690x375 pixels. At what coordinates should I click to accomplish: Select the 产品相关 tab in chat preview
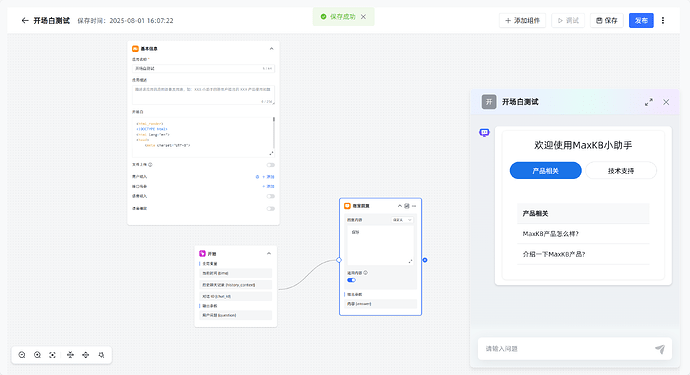pyautogui.click(x=546, y=171)
